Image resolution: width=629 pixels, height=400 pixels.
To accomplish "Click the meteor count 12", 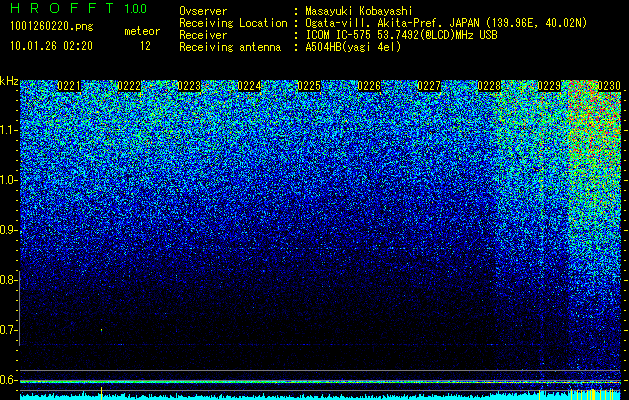I will point(145,46).
